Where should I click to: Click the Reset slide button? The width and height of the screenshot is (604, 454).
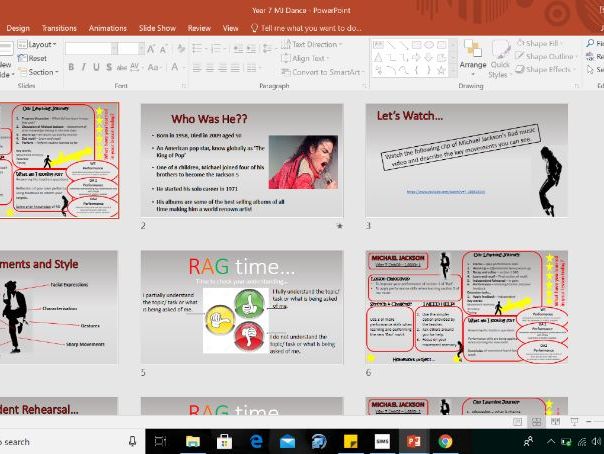[32, 58]
